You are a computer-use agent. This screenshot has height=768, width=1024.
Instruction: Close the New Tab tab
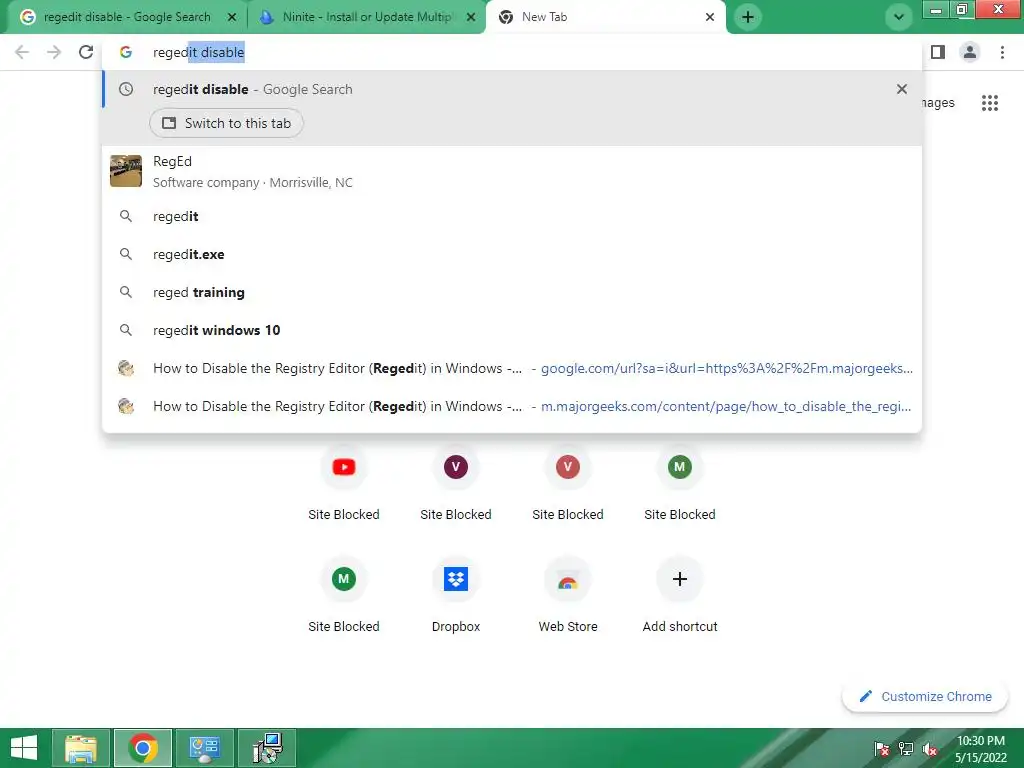[710, 17]
